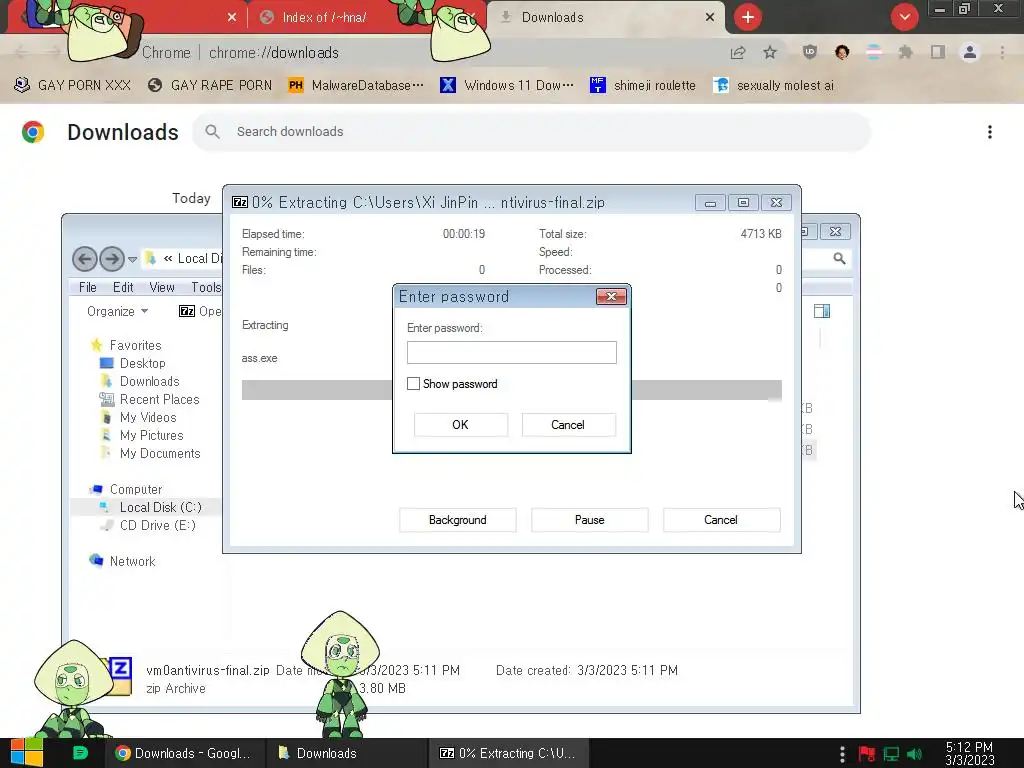Confirm the password with OK
1024x768 pixels.
click(x=460, y=424)
